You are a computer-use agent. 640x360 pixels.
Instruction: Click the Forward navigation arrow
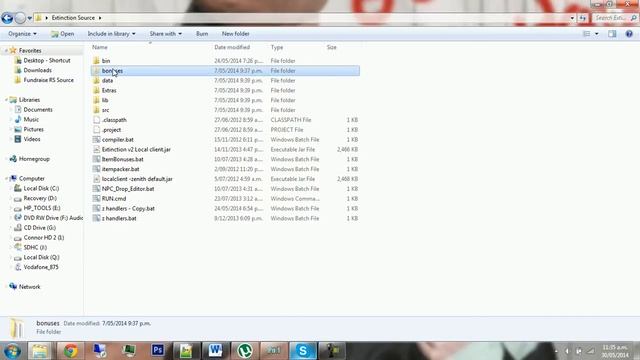tap(20, 18)
